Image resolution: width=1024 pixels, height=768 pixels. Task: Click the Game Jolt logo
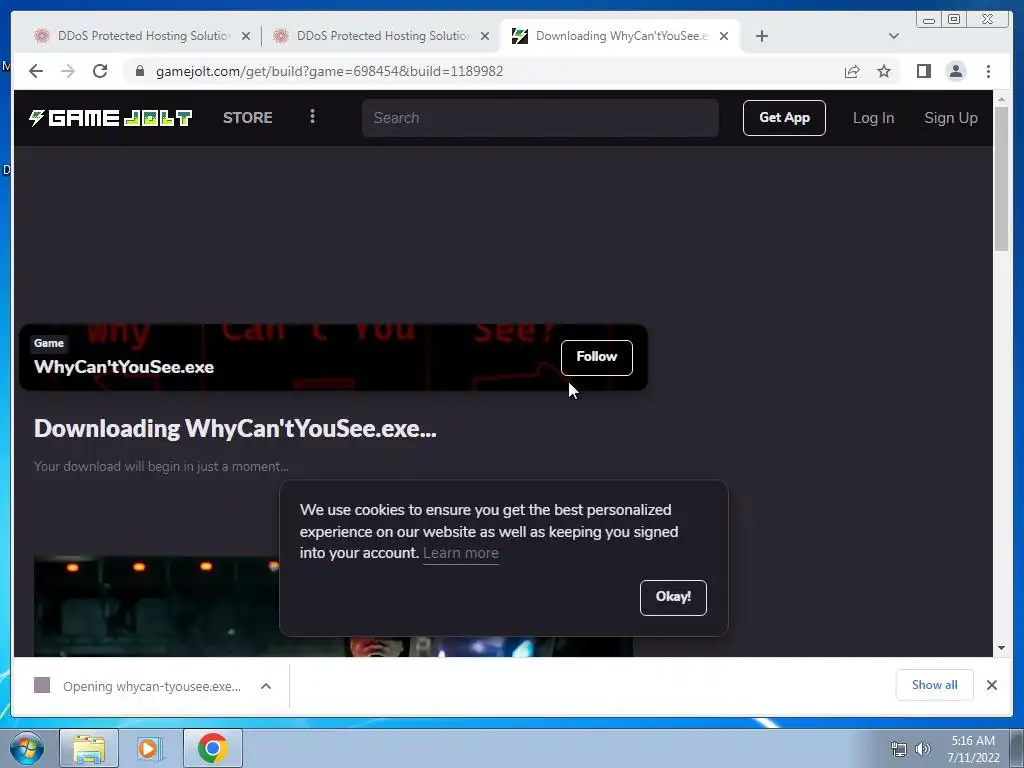click(x=110, y=118)
